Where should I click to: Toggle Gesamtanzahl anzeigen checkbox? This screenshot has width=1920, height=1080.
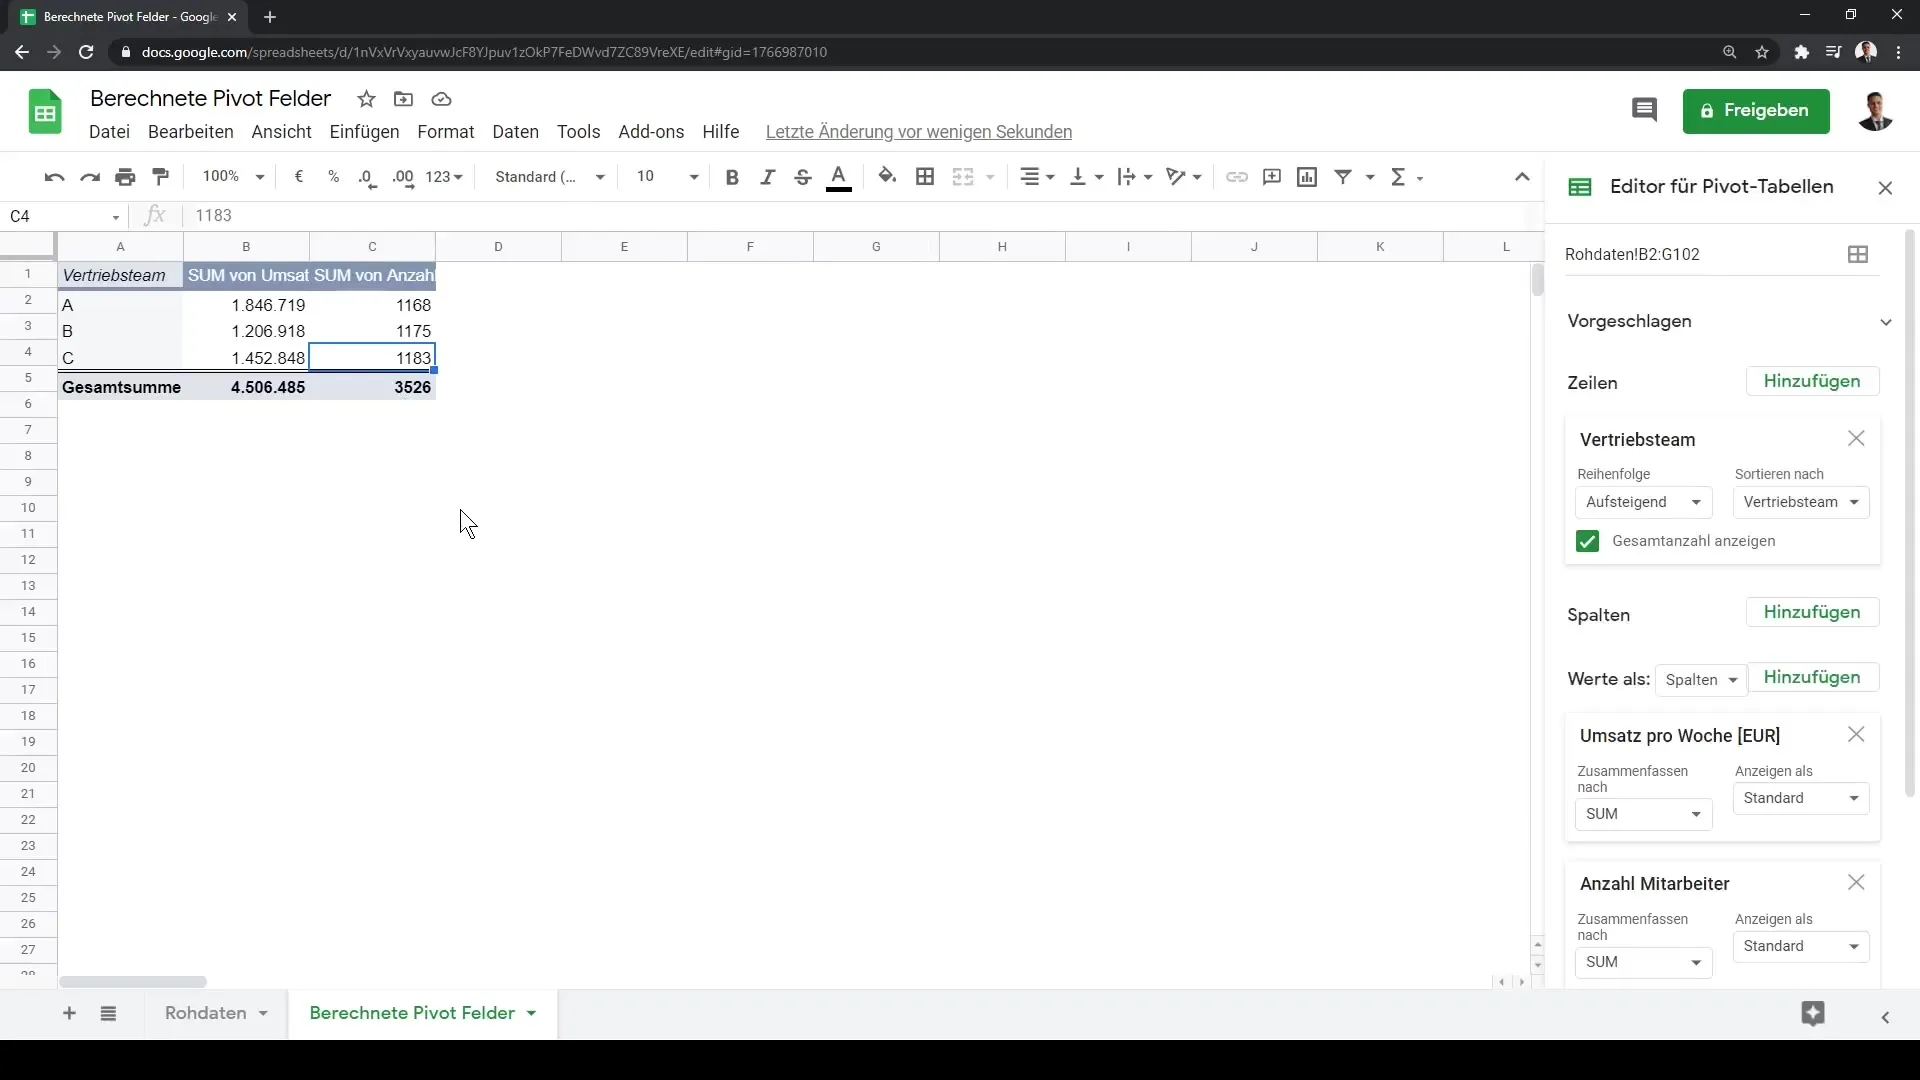click(x=1588, y=541)
